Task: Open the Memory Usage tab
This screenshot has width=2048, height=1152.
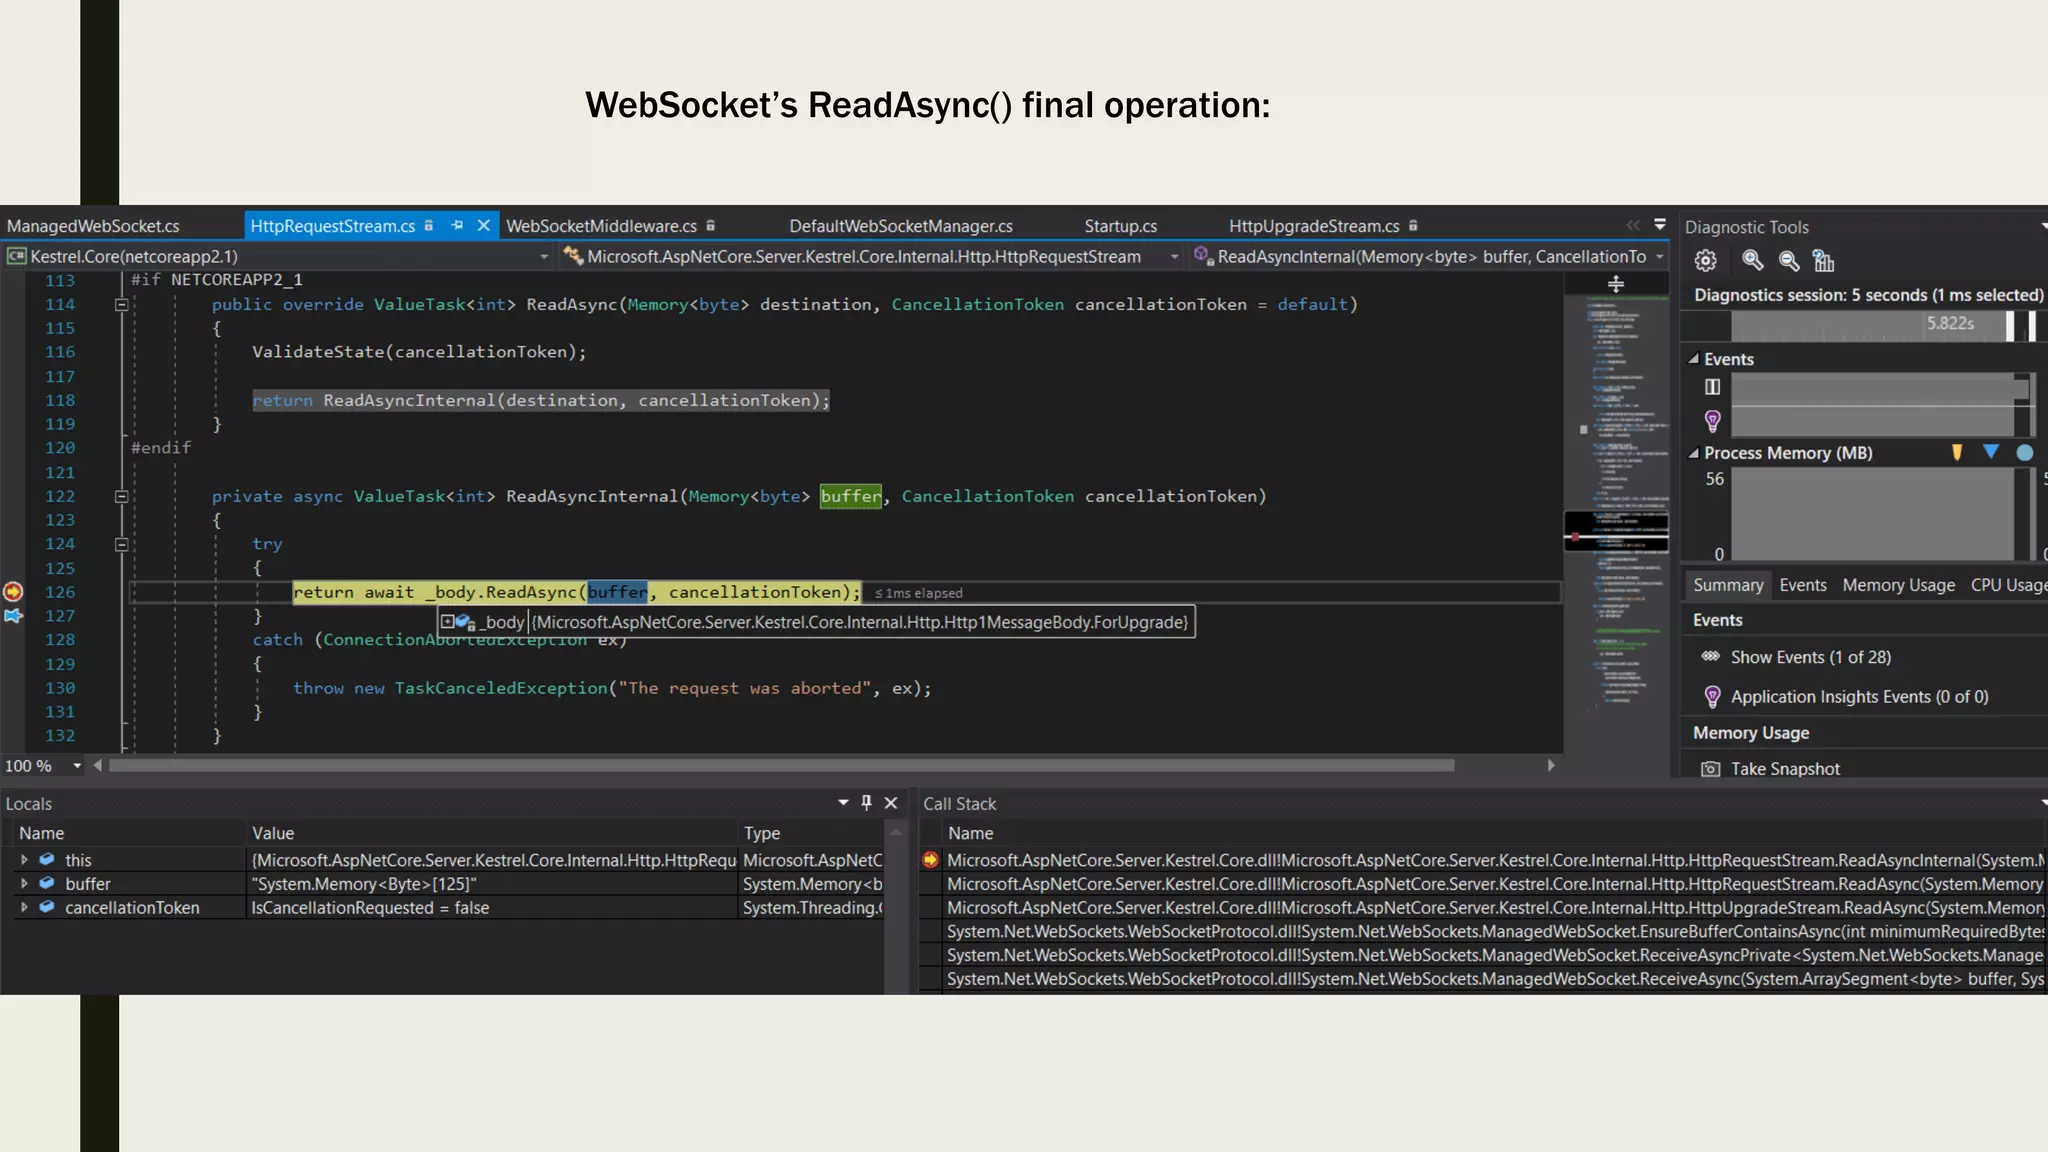Action: pyautogui.click(x=1898, y=585)
